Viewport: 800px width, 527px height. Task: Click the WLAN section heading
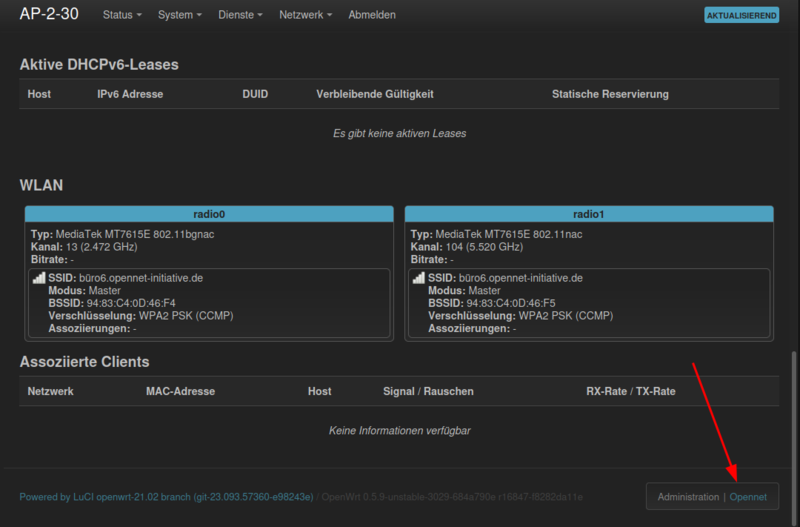pyautogui.click(x=41, y=185)
